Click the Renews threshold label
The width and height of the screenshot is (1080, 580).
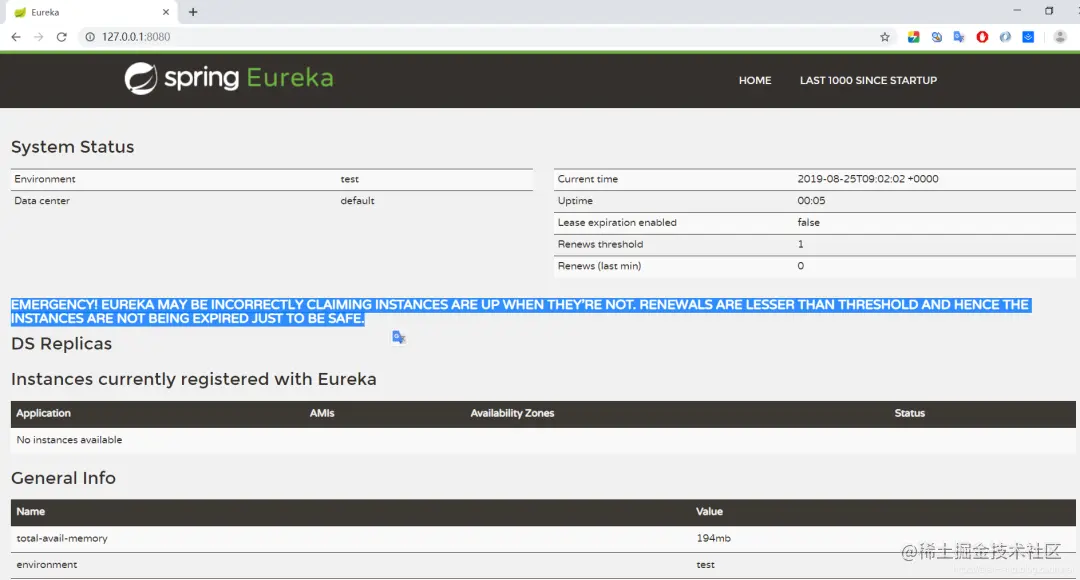pos(601,245)
